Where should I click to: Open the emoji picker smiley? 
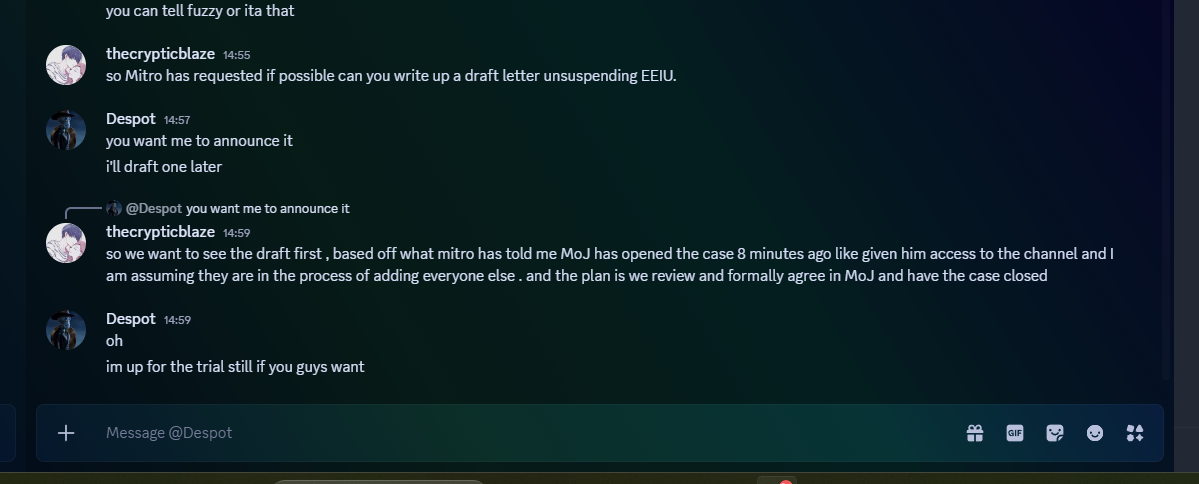[x=1095, y=434]
